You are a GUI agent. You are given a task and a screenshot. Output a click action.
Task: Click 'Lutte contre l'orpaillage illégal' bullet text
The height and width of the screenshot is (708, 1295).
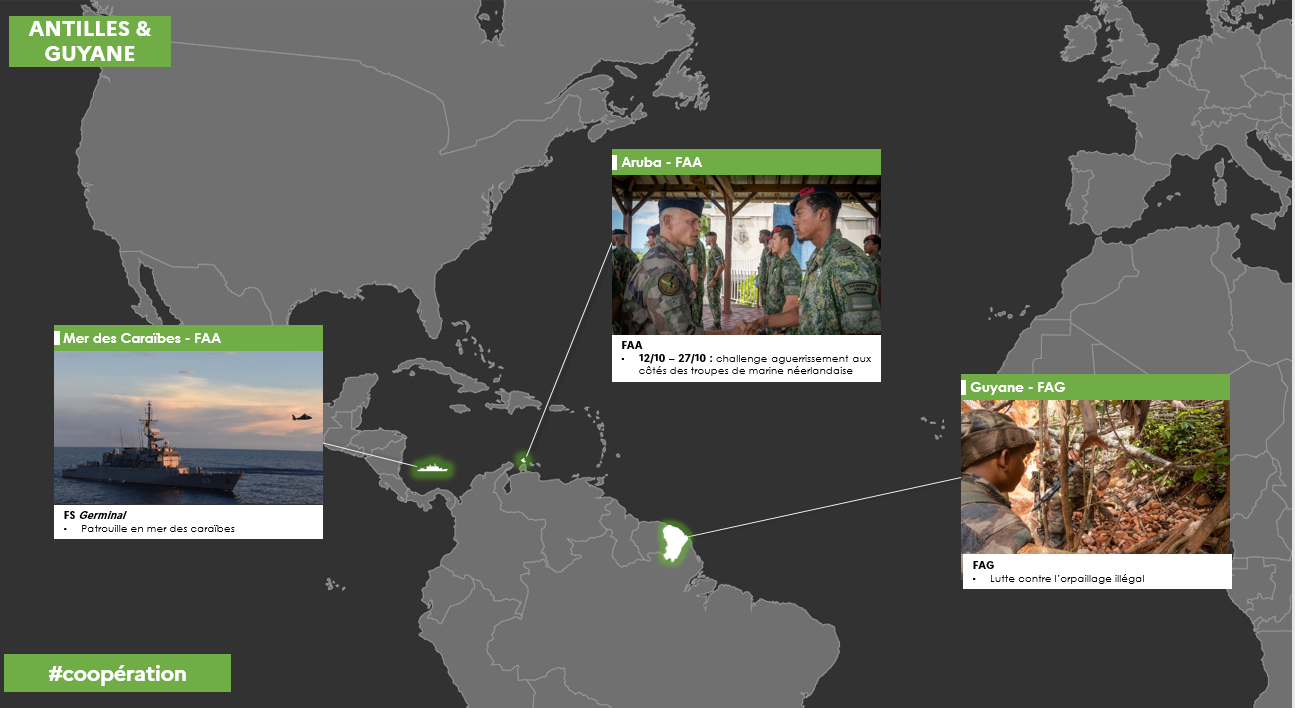click(1067, 578)
